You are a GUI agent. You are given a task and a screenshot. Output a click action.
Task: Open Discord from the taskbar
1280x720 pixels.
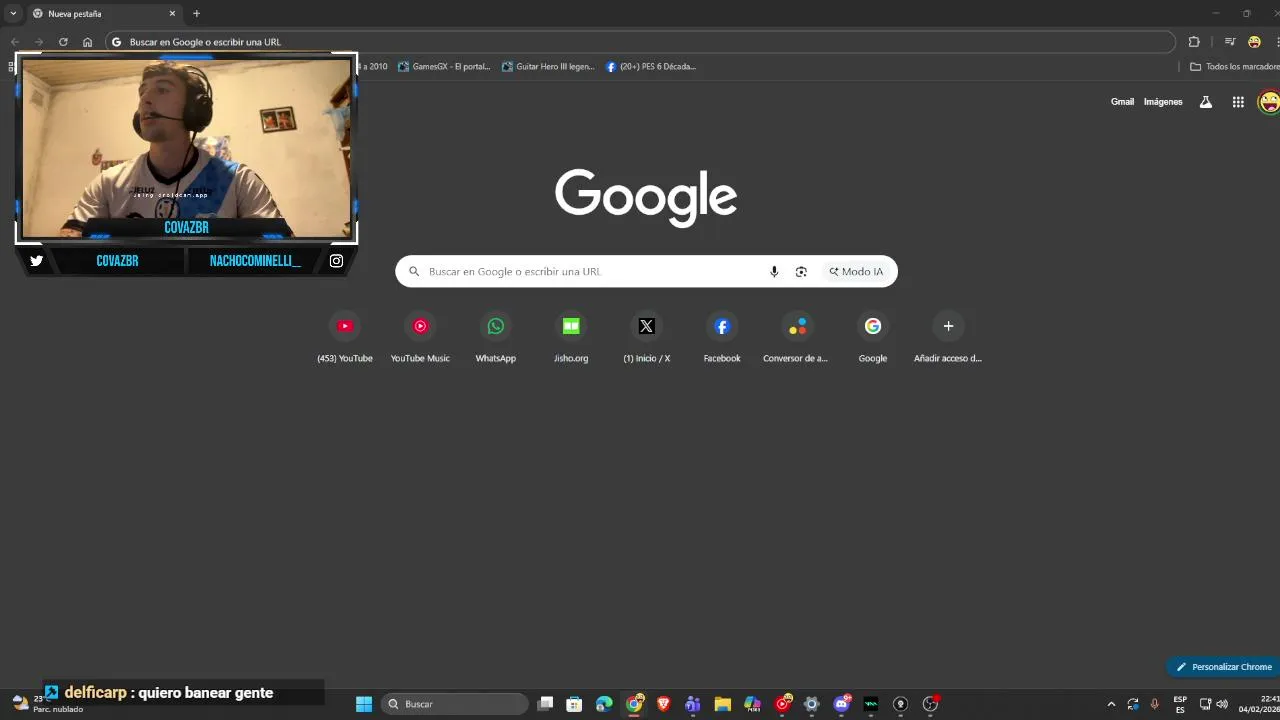click(841, 704)
